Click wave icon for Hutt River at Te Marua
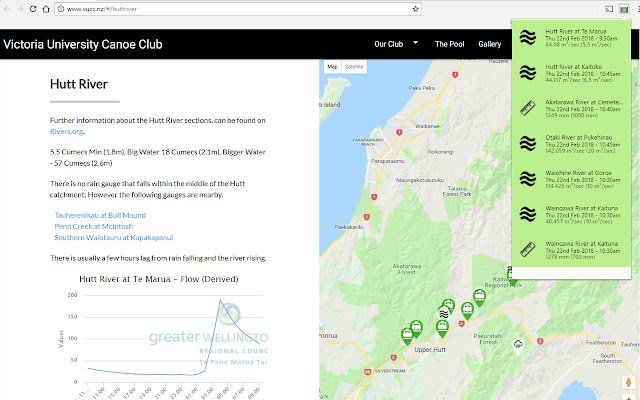The height and width of the screenshot is (400, 640). pyautogui.click(x=527, y=37)
